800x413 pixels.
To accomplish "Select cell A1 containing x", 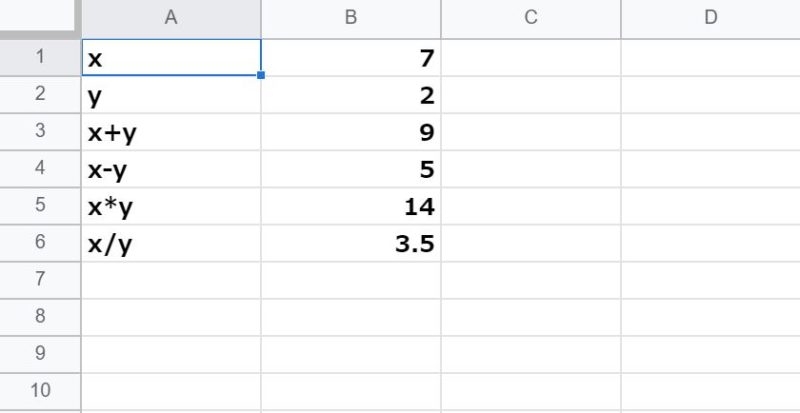I will point(170,58).
